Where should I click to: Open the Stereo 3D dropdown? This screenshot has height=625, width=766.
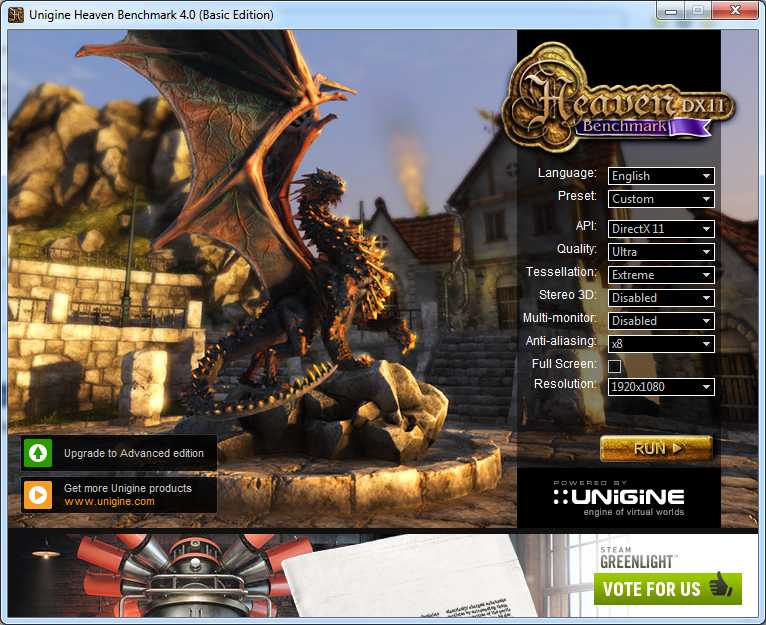click(661, 298)
